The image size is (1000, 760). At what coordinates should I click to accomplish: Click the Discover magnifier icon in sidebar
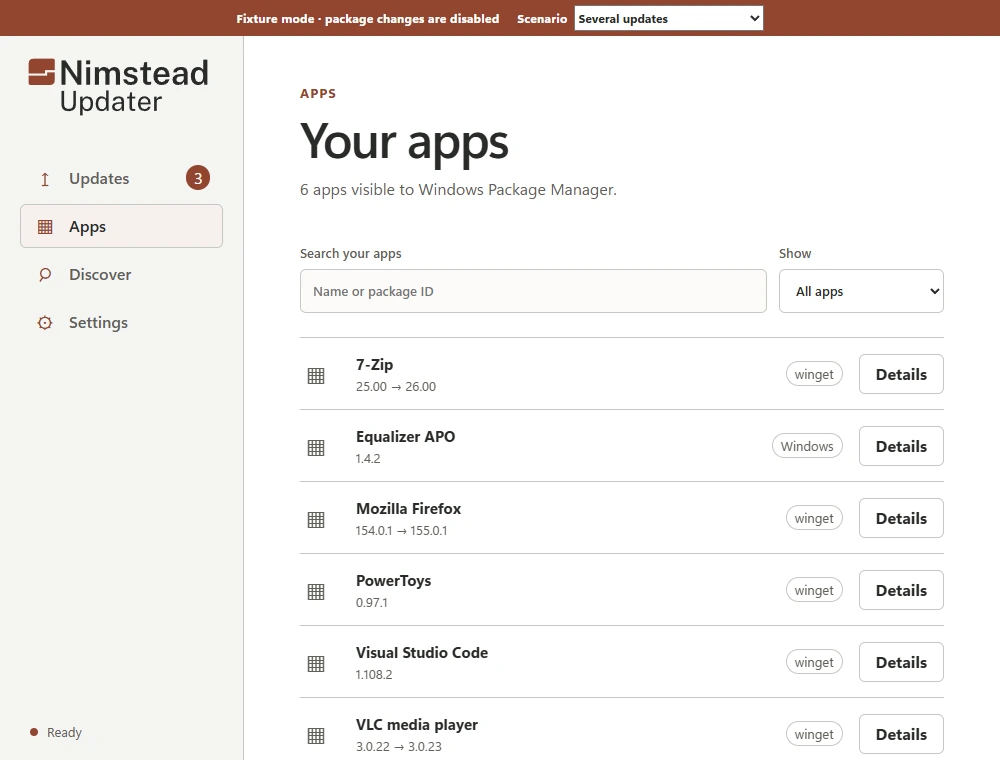[45, 275]
